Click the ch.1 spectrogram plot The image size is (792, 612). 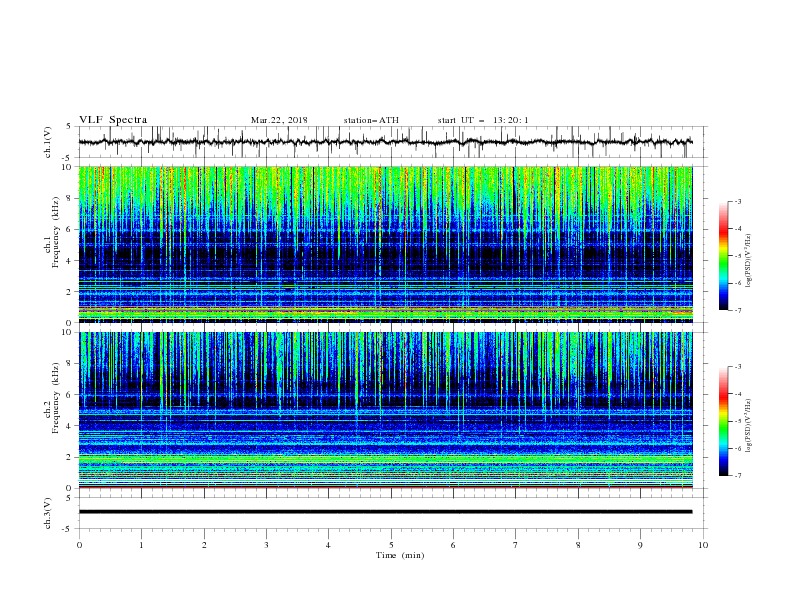[385, 244]
